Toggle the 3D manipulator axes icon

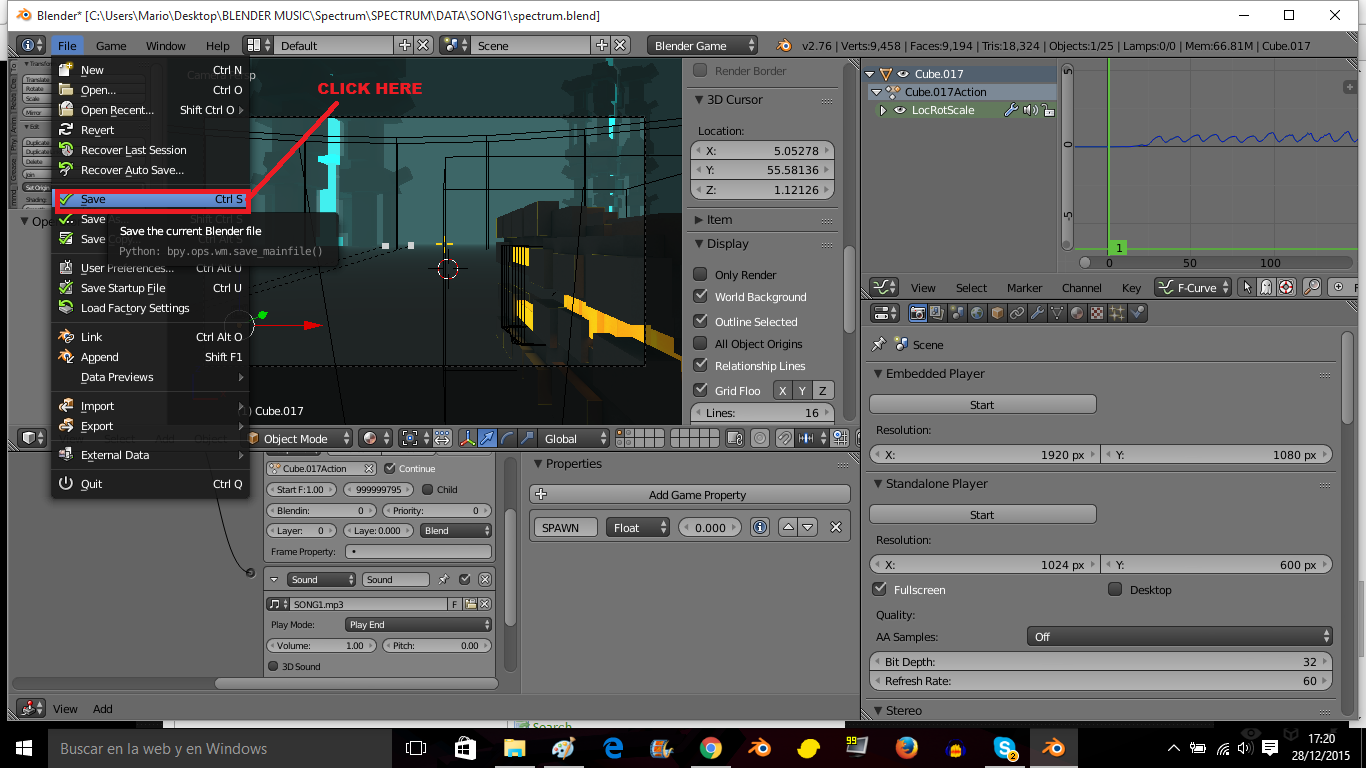467,438
